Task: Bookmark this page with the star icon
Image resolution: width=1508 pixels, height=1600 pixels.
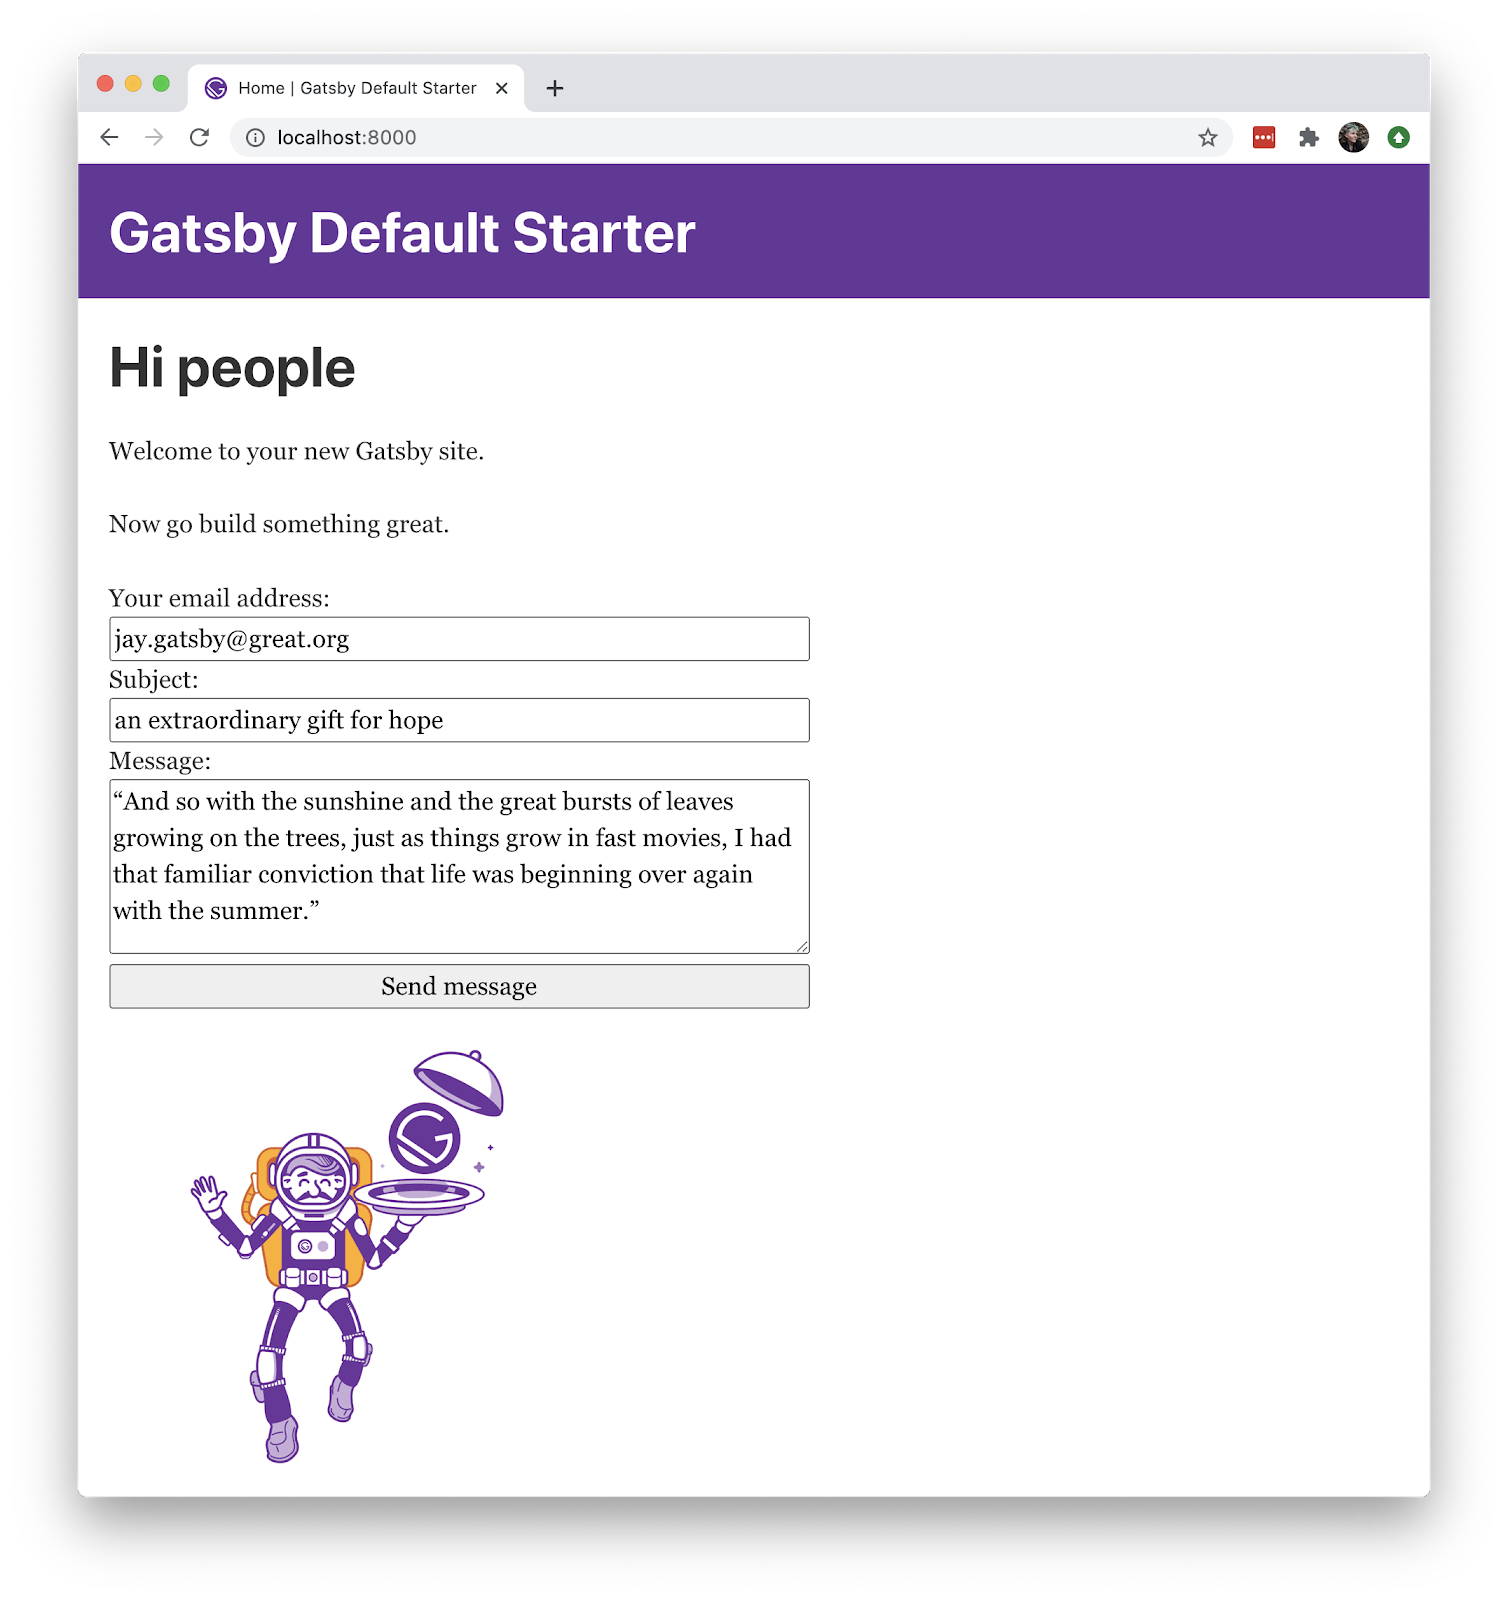Action: coord(1208,138)
